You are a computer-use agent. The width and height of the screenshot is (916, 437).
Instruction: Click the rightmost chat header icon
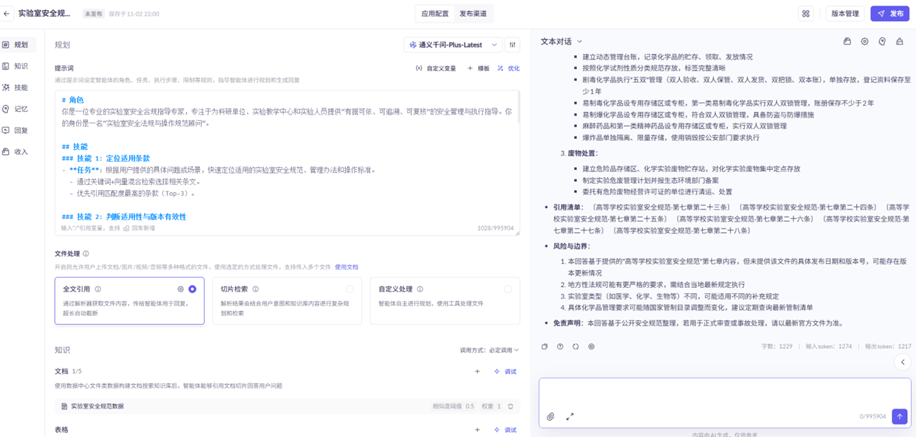click(900, 41)
